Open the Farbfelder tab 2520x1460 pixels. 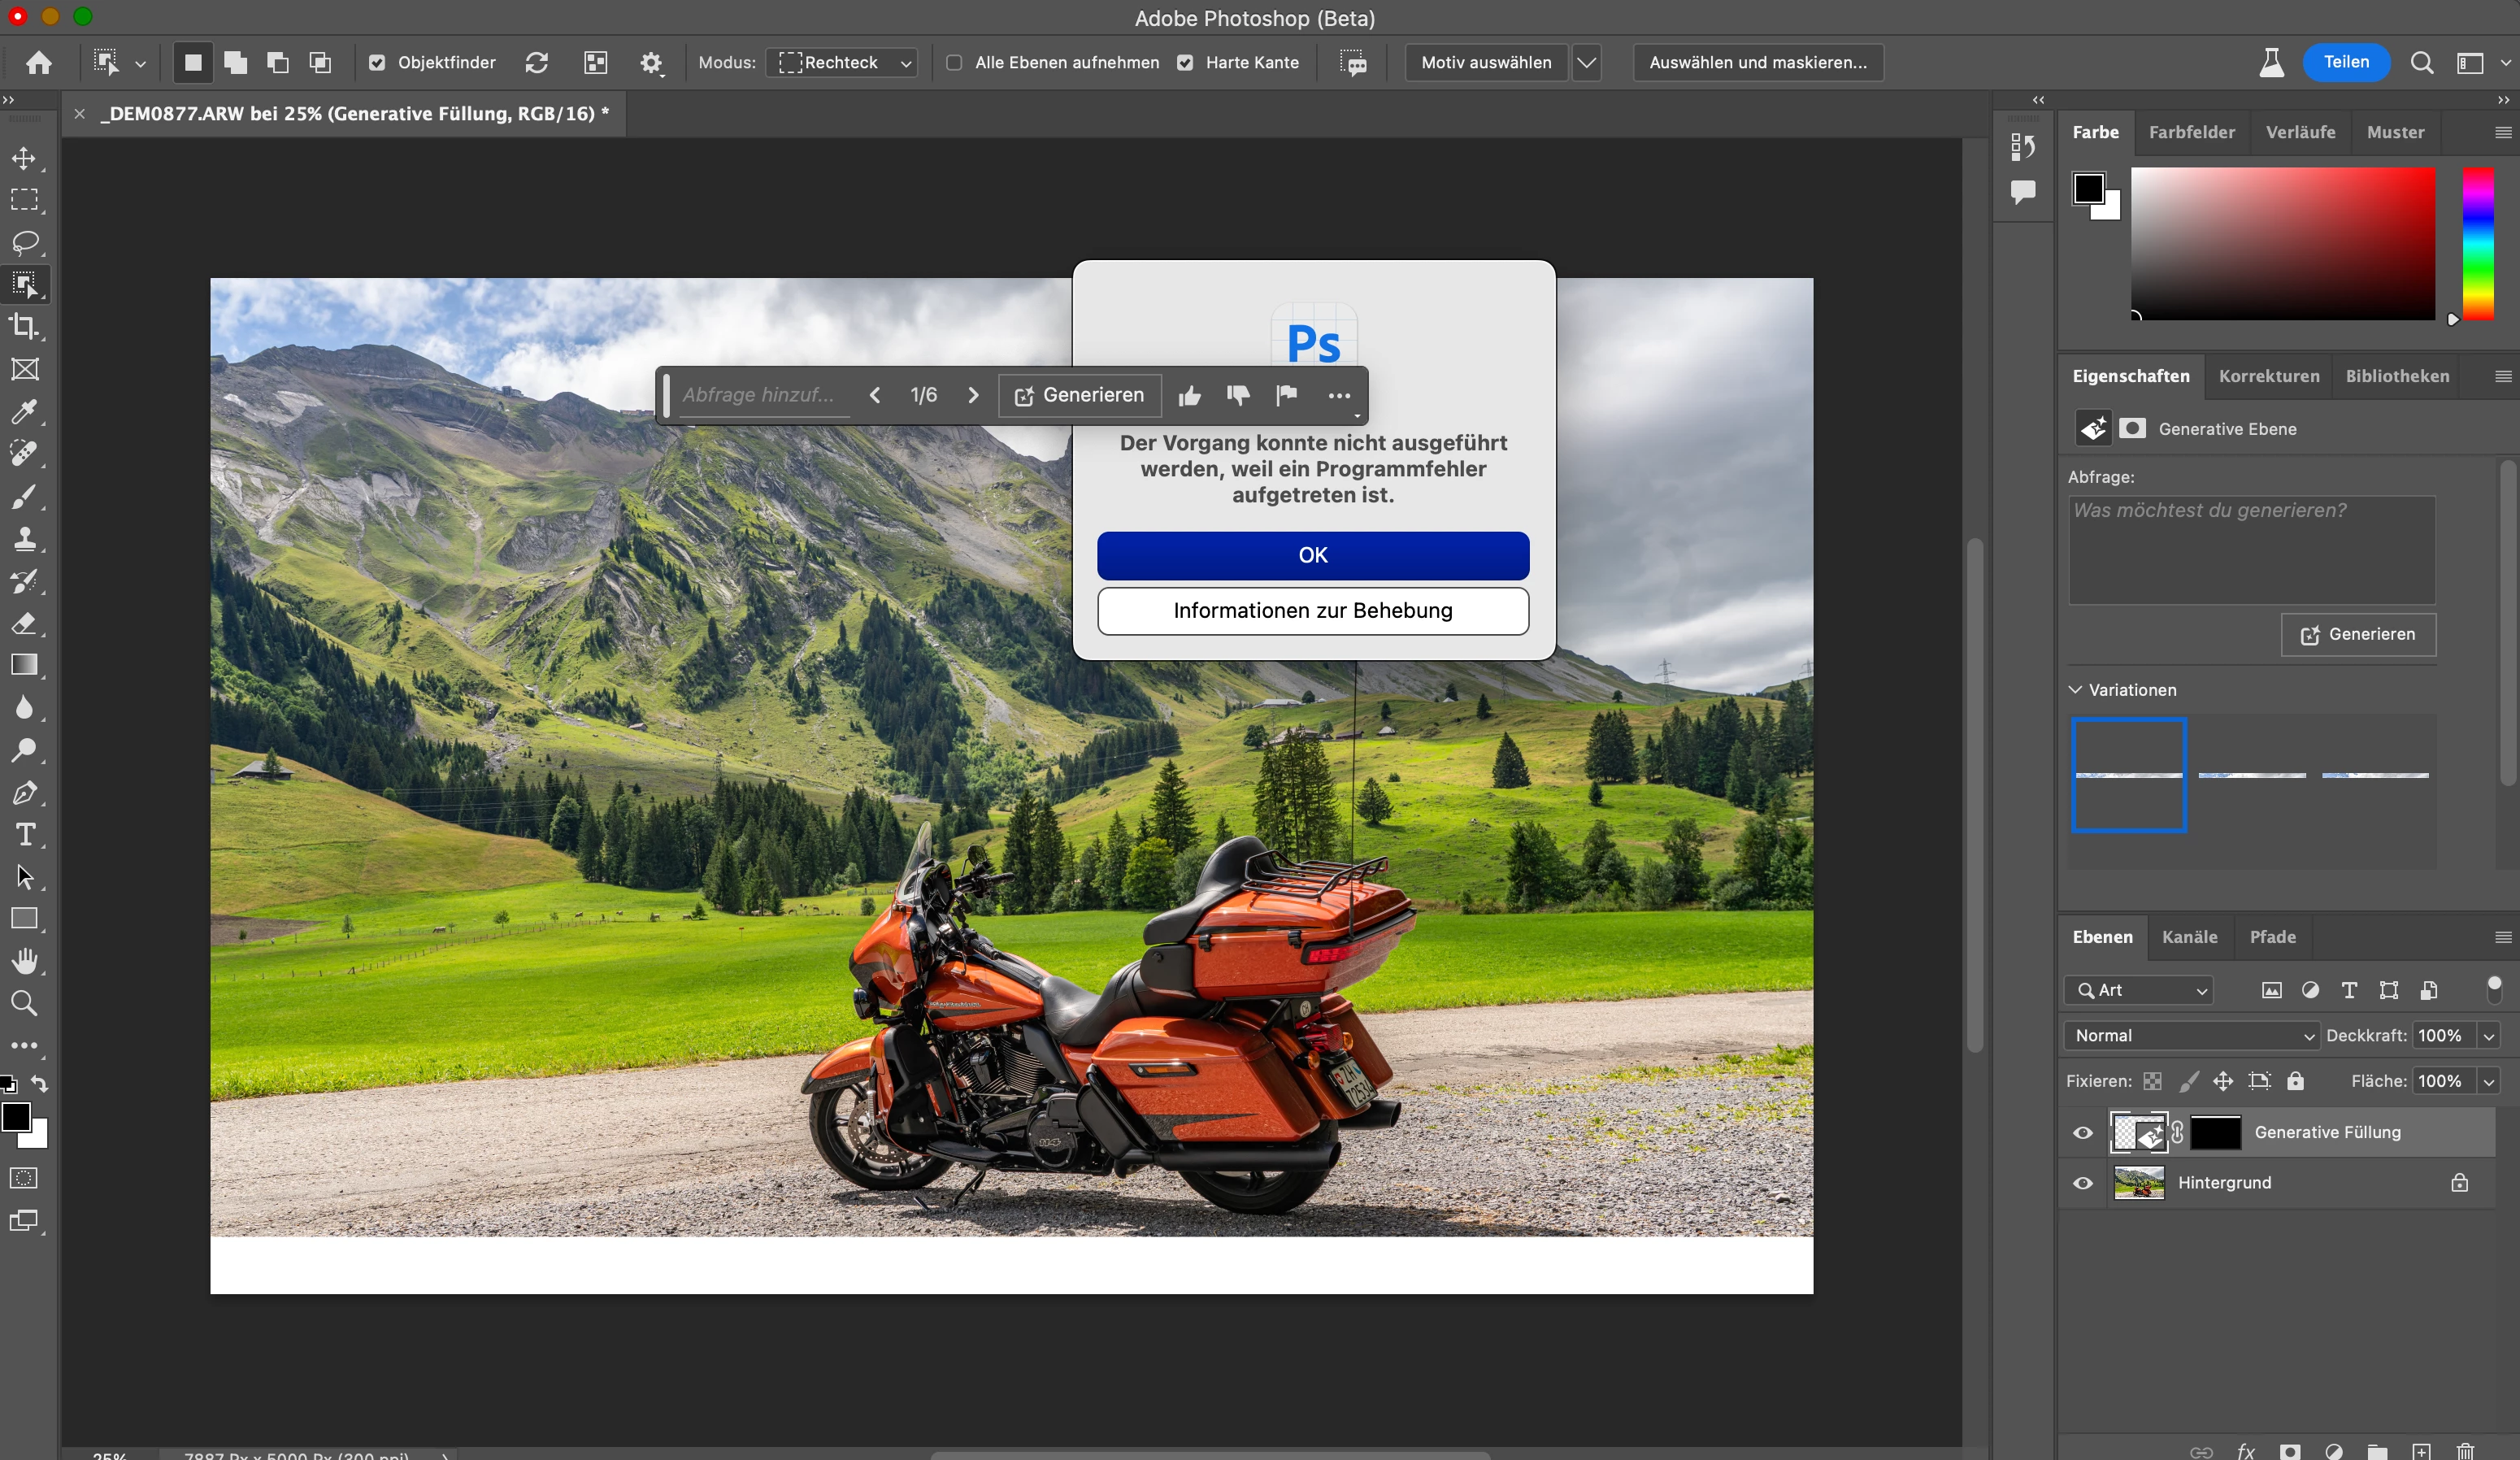[2191, 132]
